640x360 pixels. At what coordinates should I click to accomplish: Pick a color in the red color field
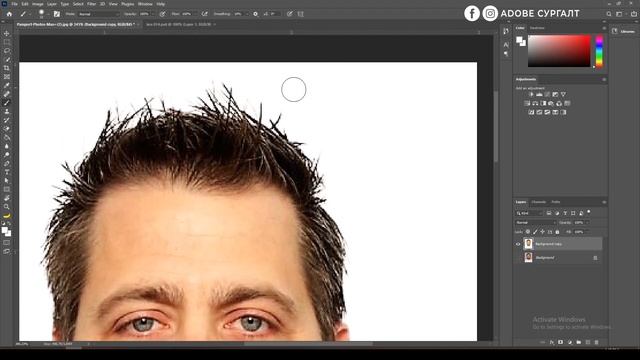tap(559, 51)
